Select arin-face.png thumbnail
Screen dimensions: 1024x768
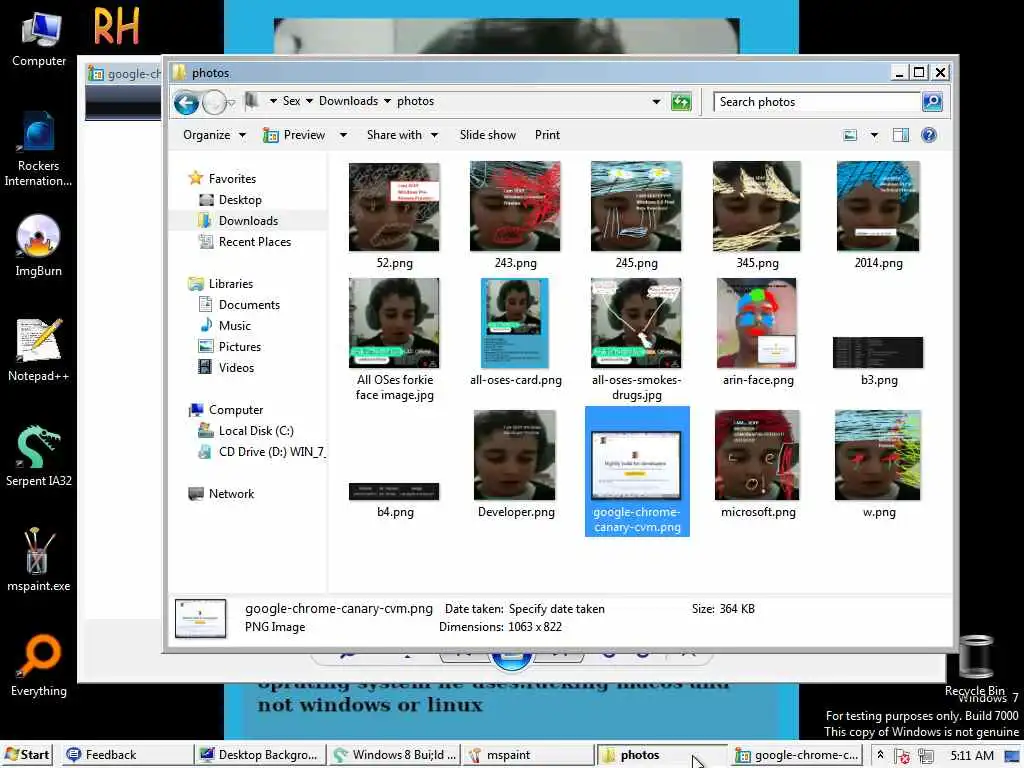pyautogui.click(x=757, y=324)
